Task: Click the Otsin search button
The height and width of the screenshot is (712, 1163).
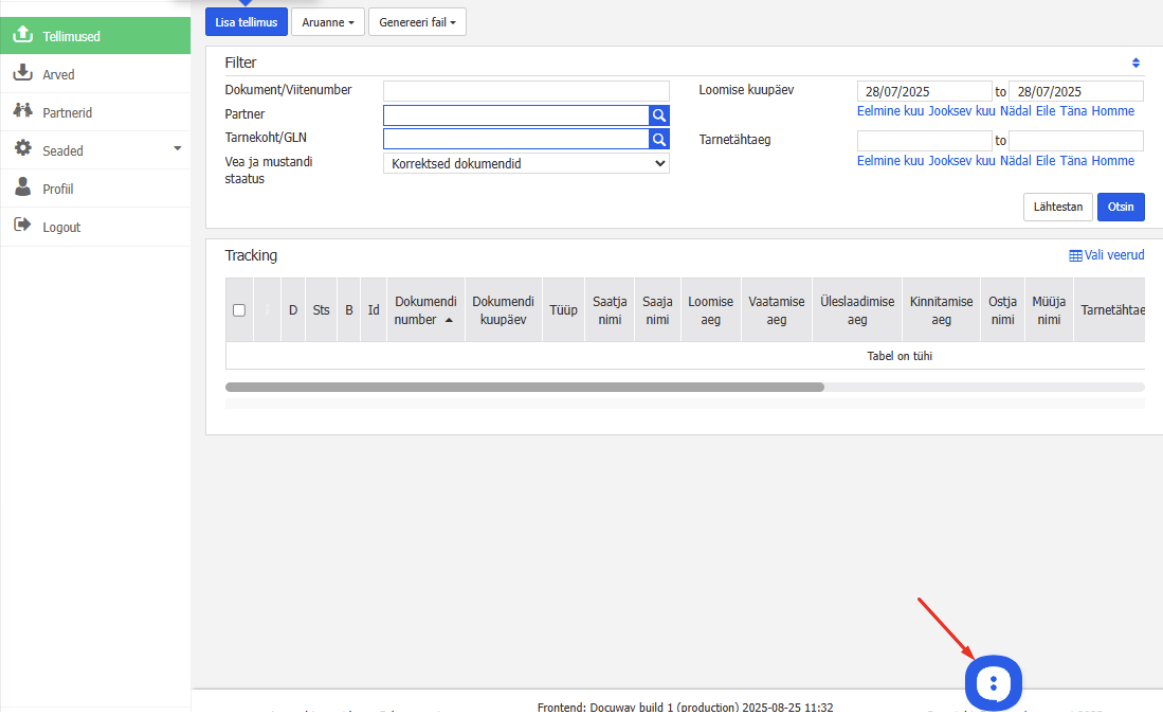Action: point(1120,207)
